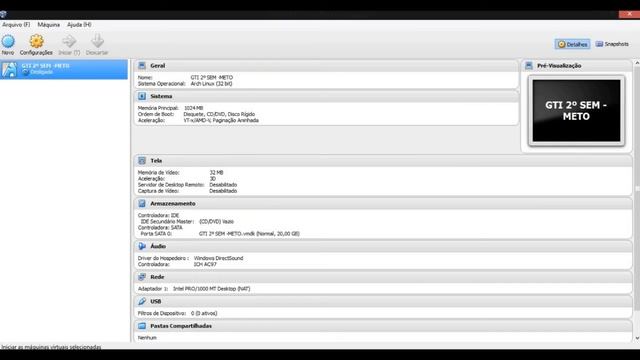Image resolution: width=640 pixels, height=360 pixels.
Task: Open the USB section header link
Action: [156, 301]
